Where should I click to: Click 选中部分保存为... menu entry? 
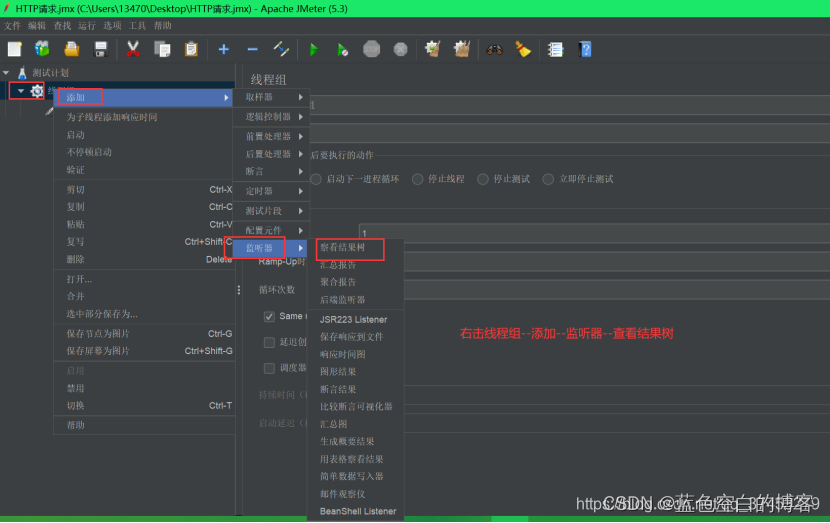coord(144,314)
